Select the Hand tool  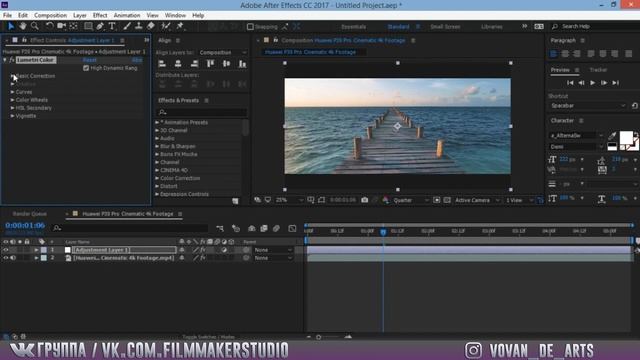tap(23, 26)
